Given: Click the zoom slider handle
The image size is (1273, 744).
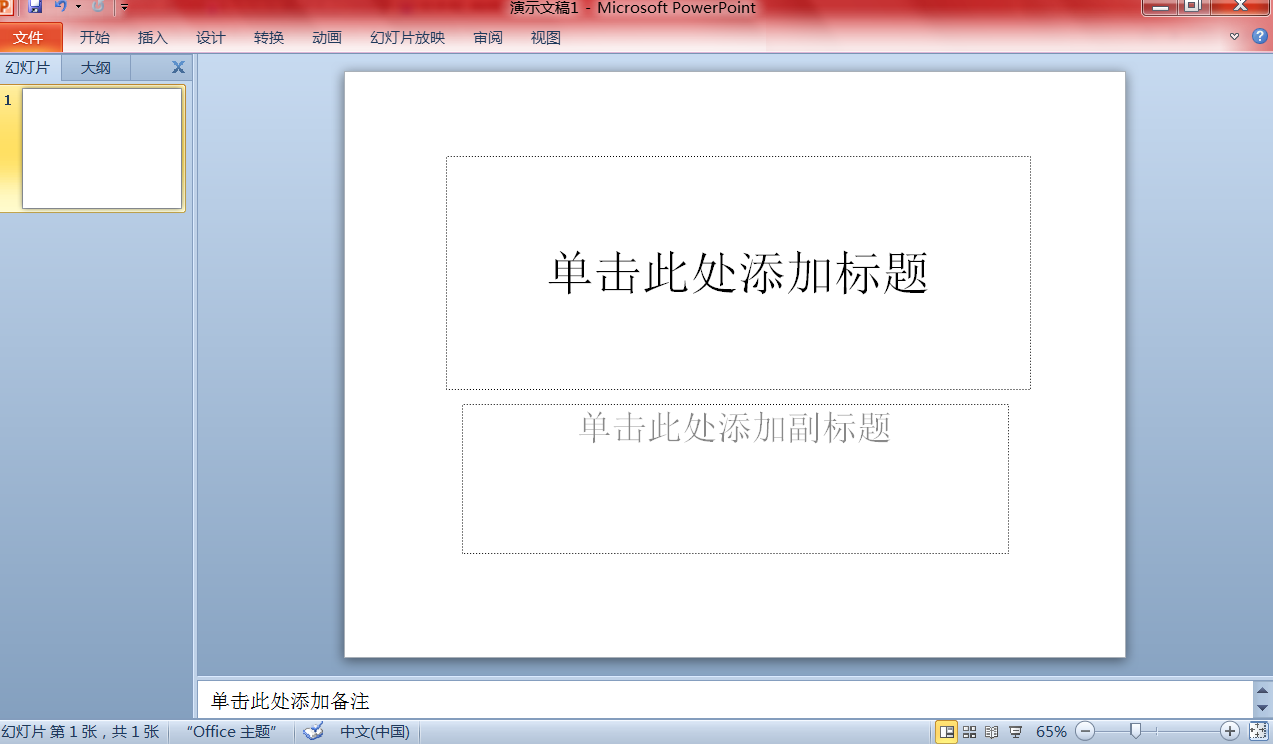Looking at the screenshot, I should tap(1135, 731).
